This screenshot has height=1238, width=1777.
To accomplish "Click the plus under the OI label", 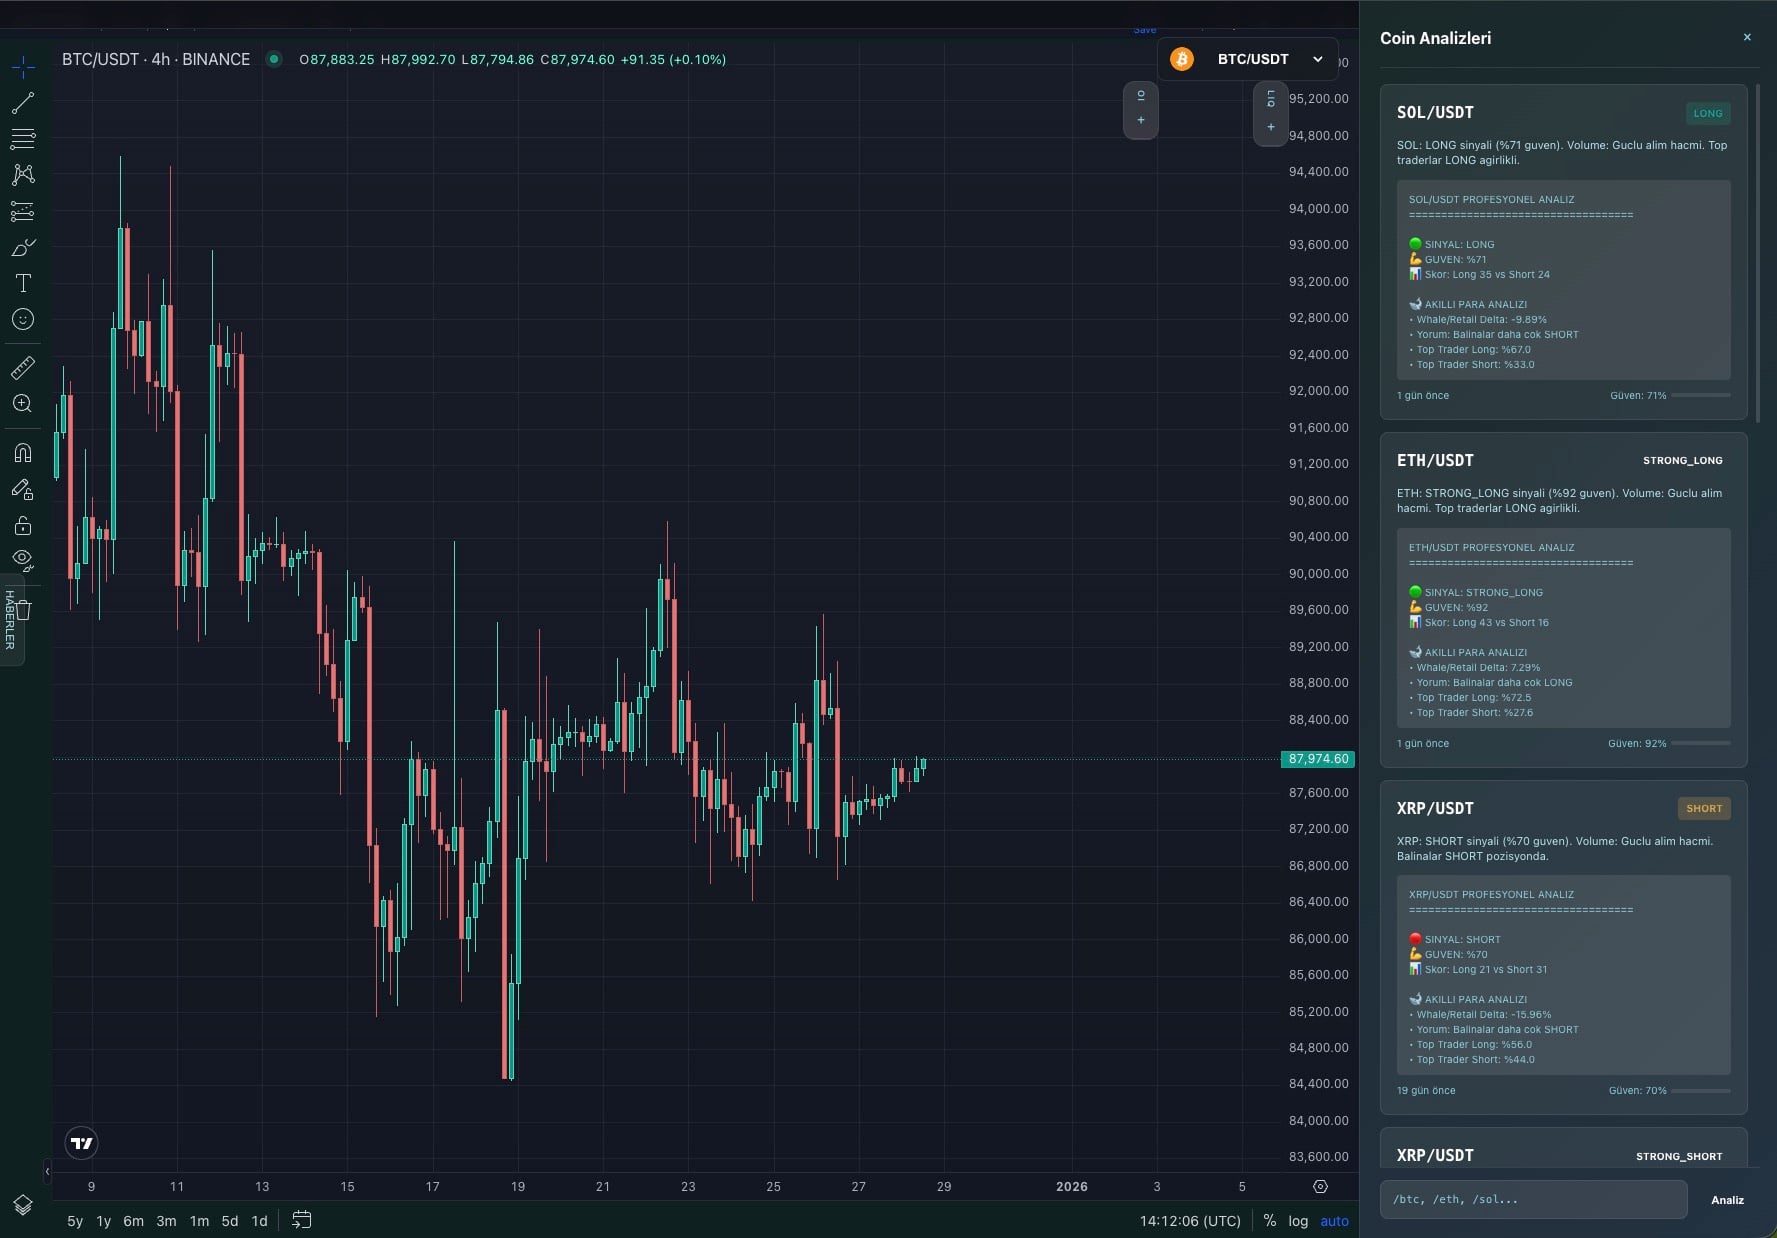I will pos(1141,120).
